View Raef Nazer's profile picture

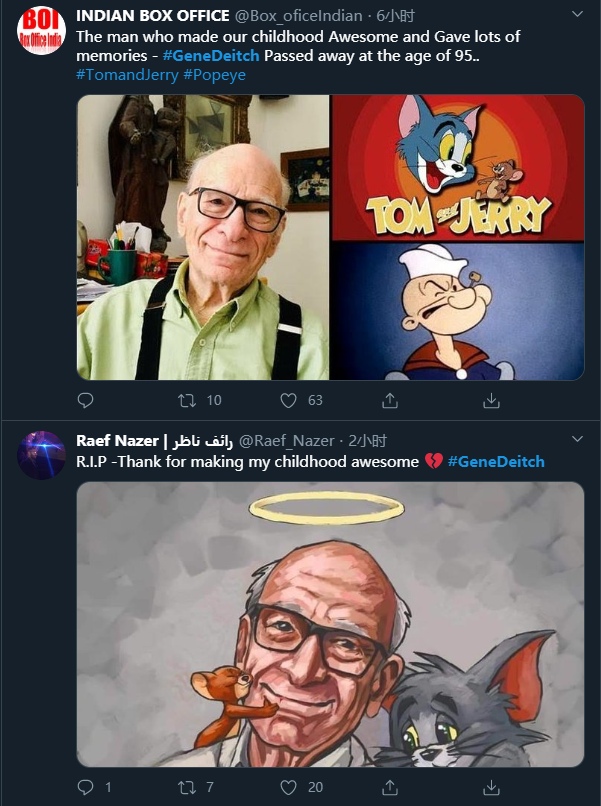(x=42, y=455)
